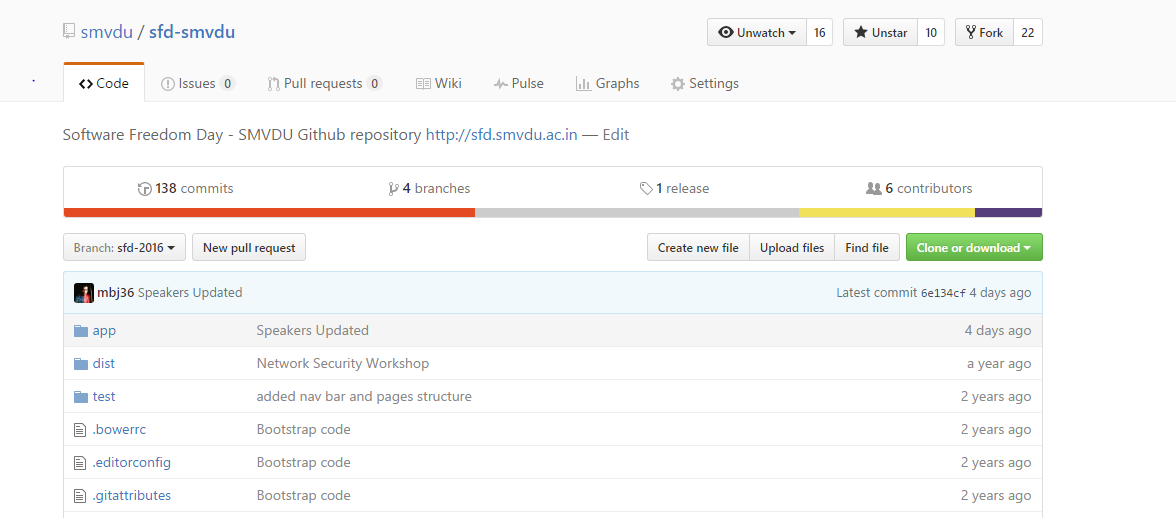Open the Wiki tab
The width and height of the screenshot is (1176, 518).
coord(439,84)
